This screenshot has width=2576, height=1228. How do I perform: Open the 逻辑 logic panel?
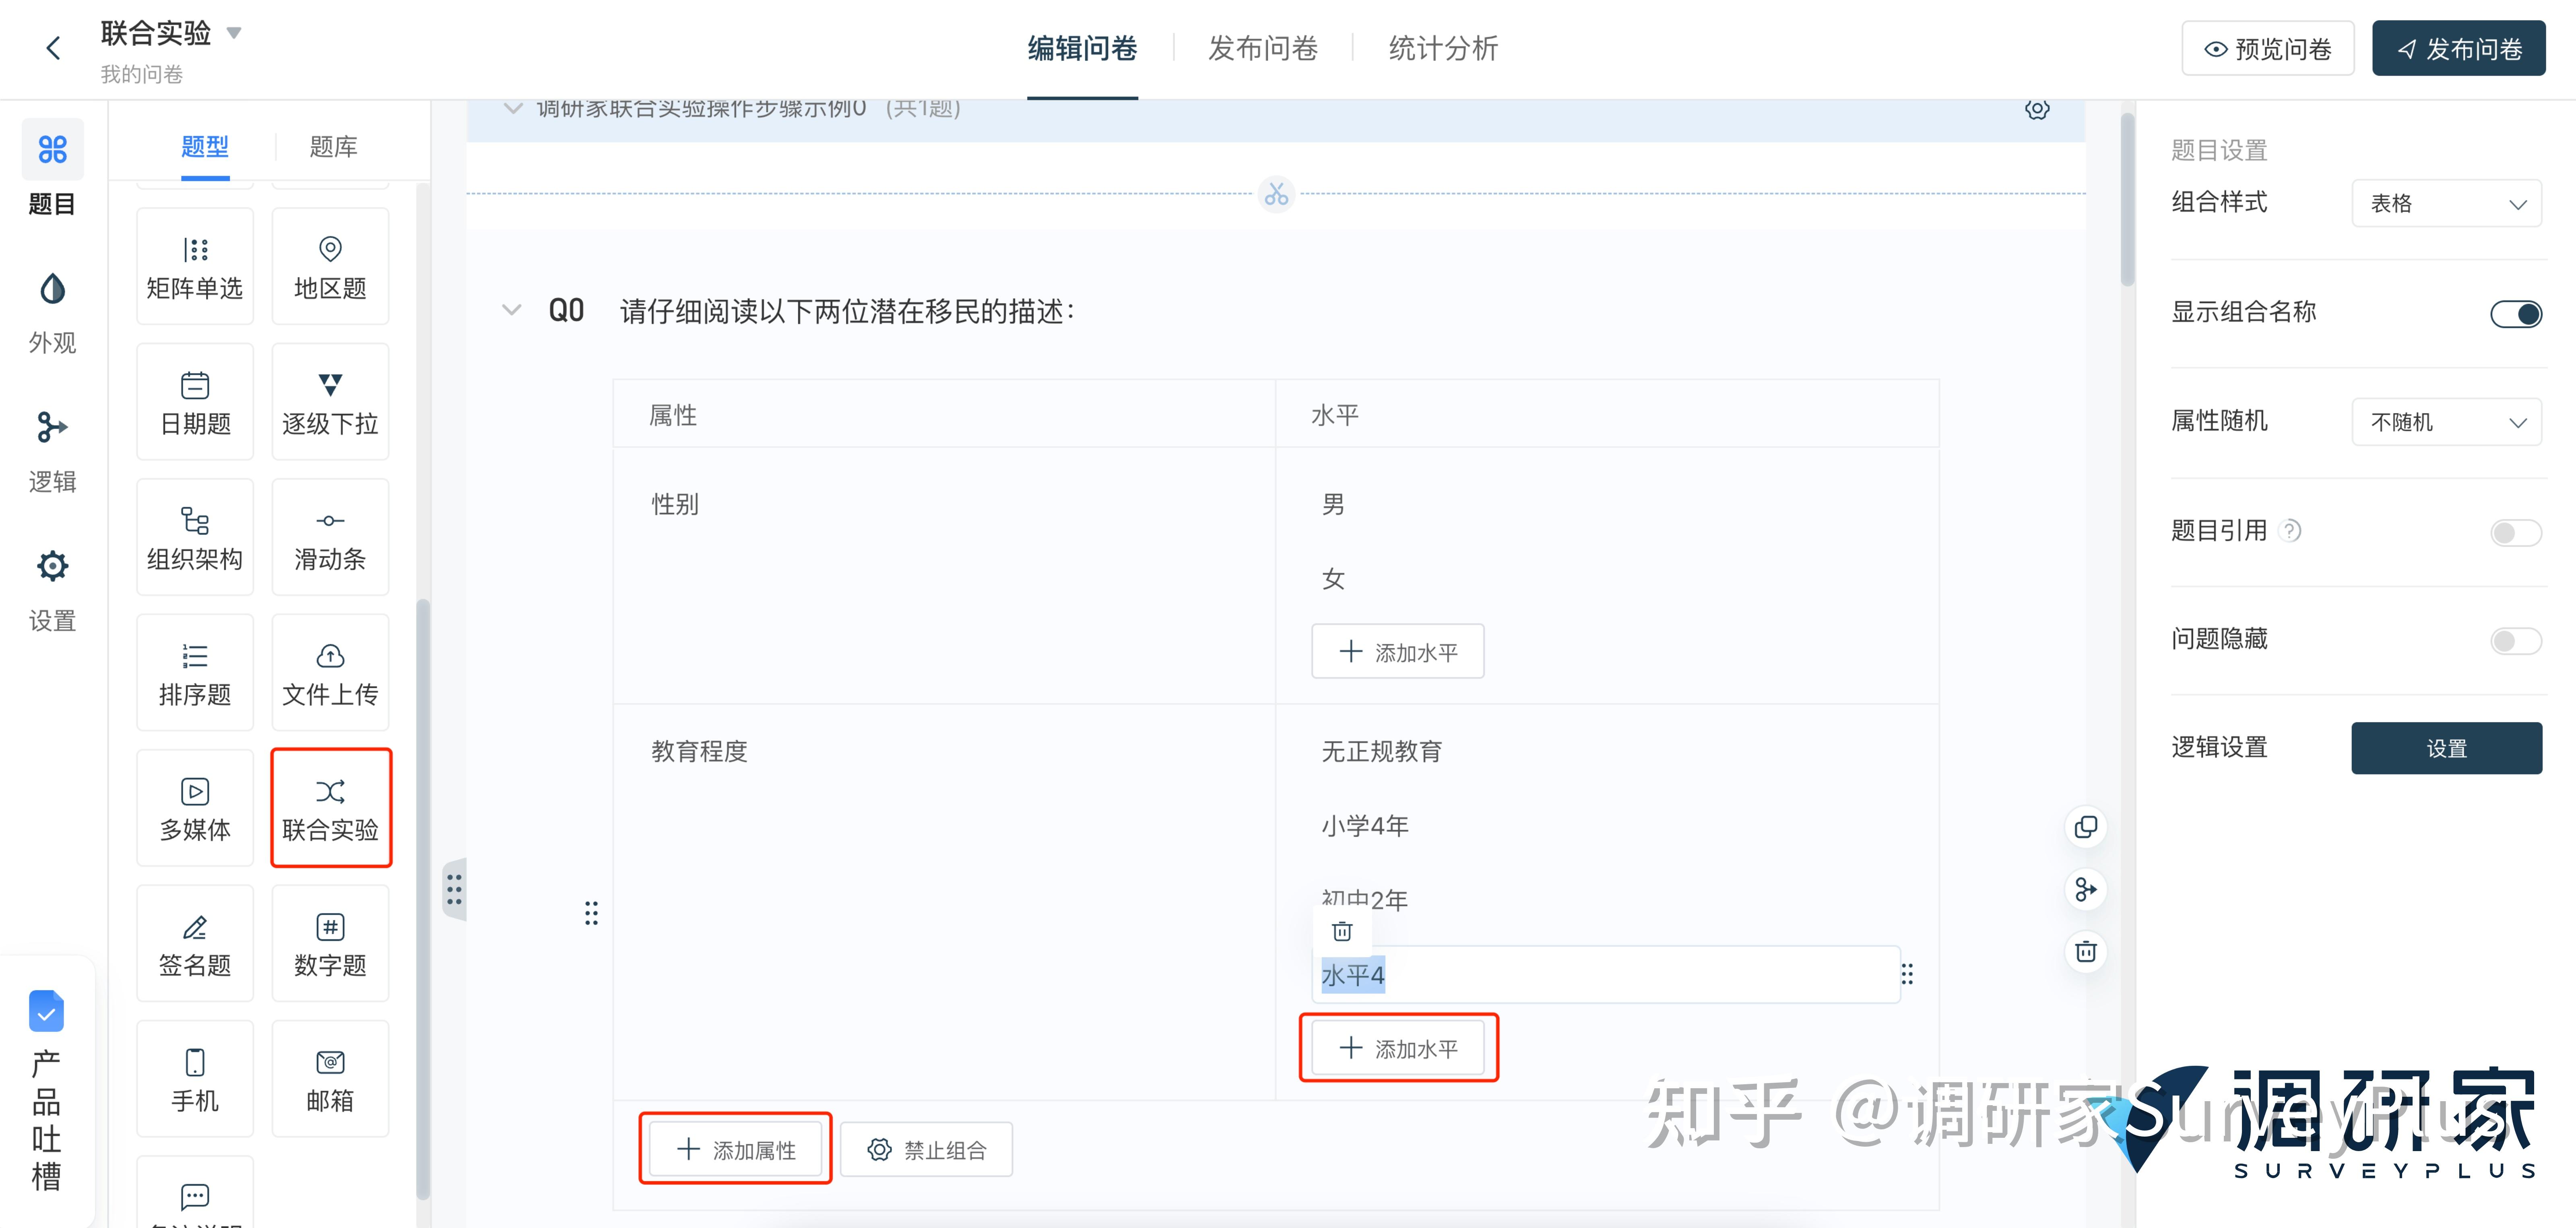[52, 452]
